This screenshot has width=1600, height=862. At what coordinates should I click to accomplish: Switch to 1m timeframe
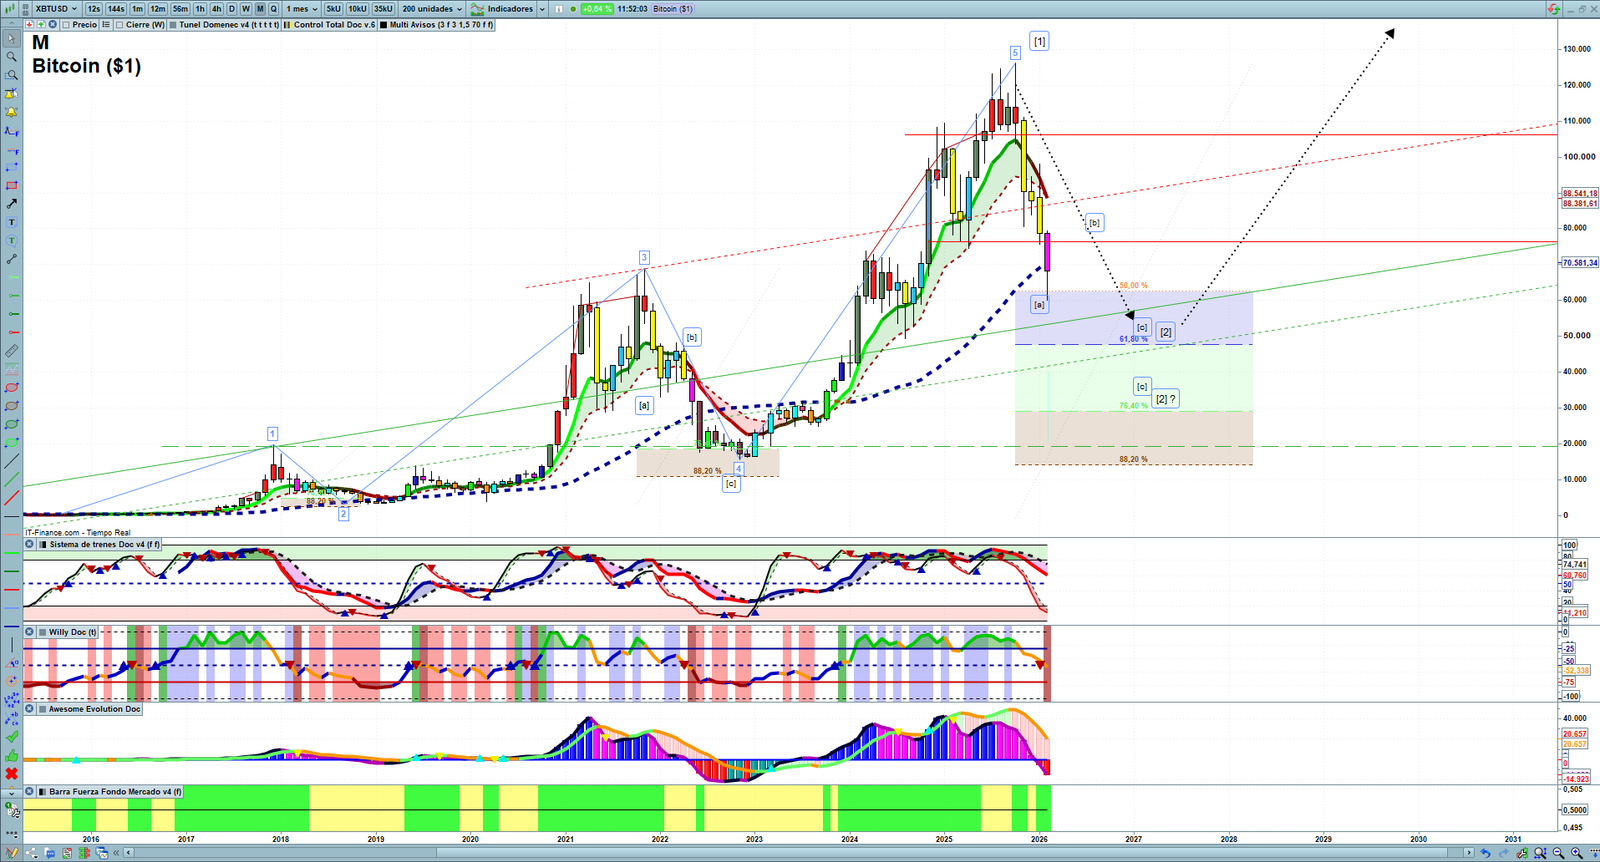(138, 9)
